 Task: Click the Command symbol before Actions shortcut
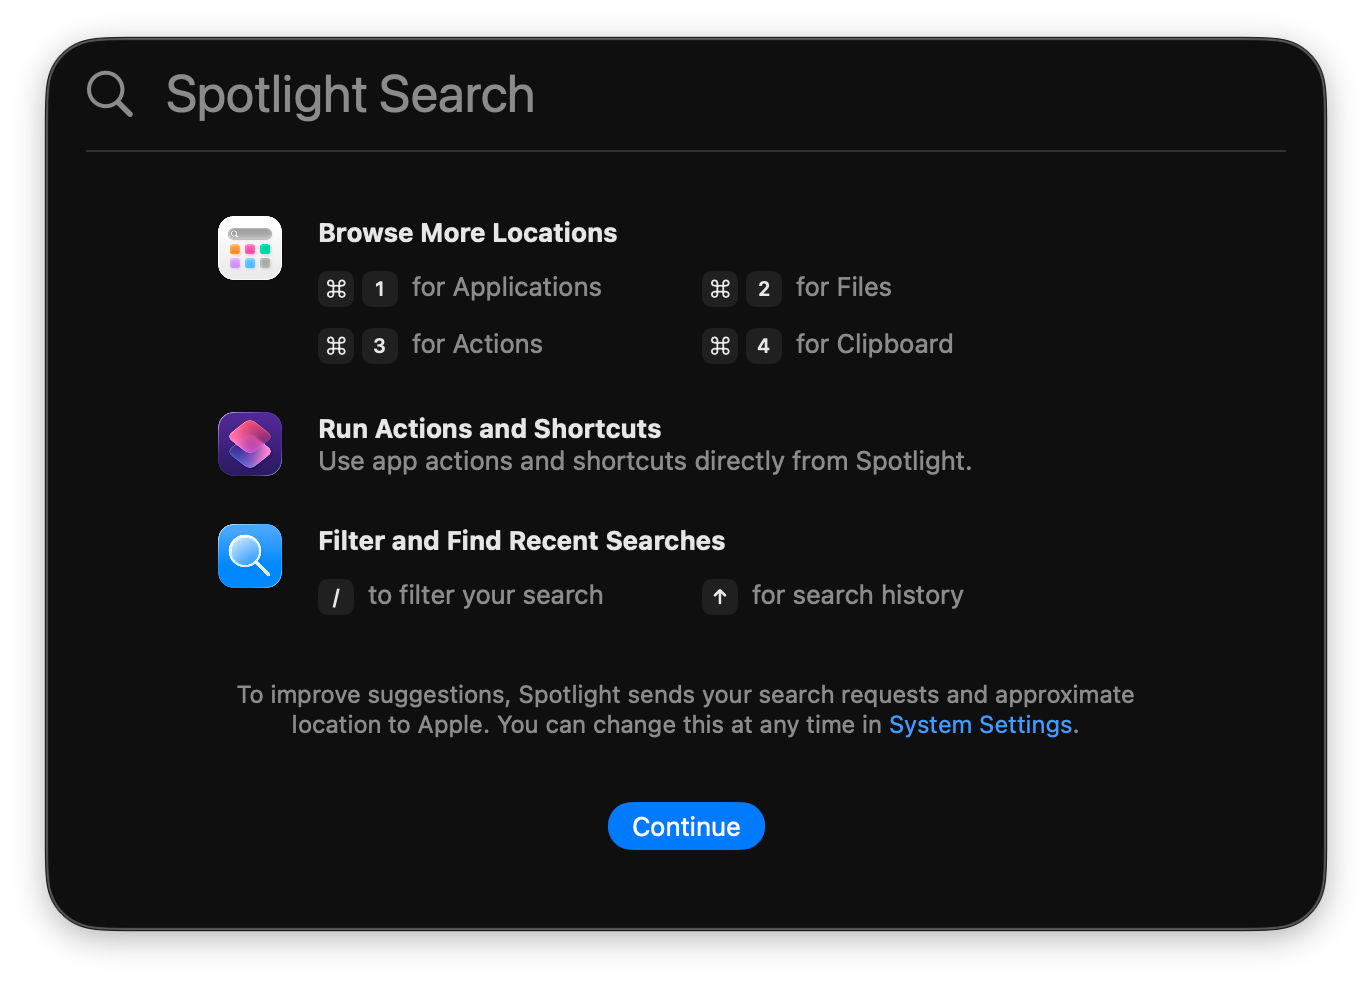click(x=336, y=346)
